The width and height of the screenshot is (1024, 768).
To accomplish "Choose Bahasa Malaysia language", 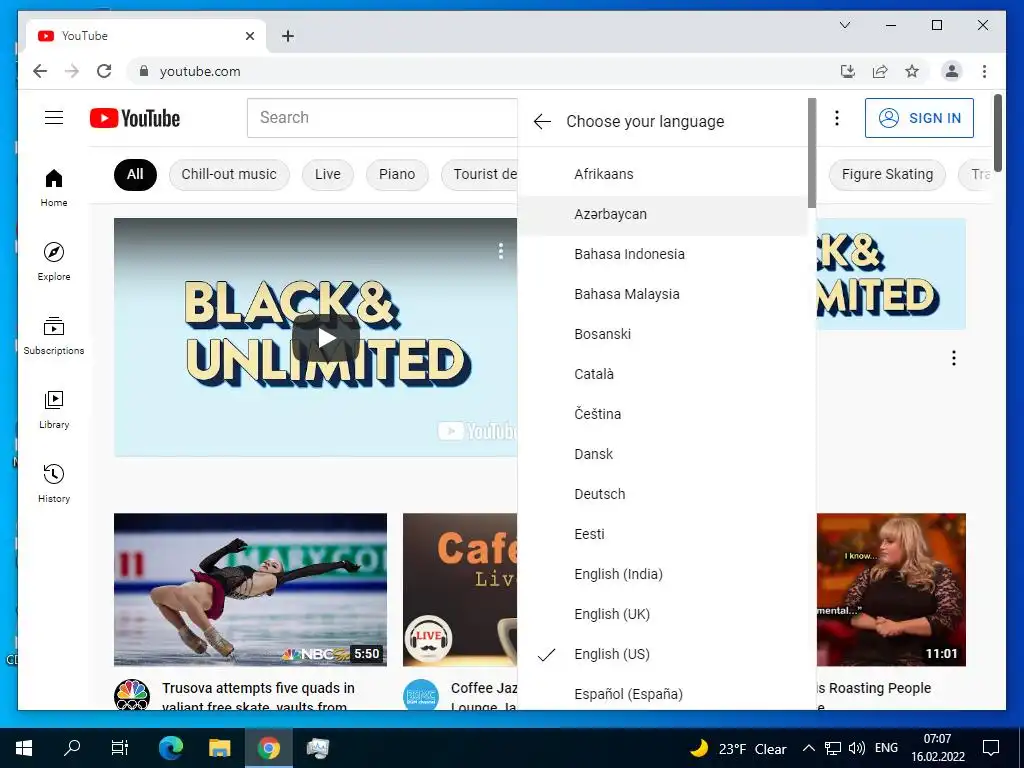I will (663, 294).
